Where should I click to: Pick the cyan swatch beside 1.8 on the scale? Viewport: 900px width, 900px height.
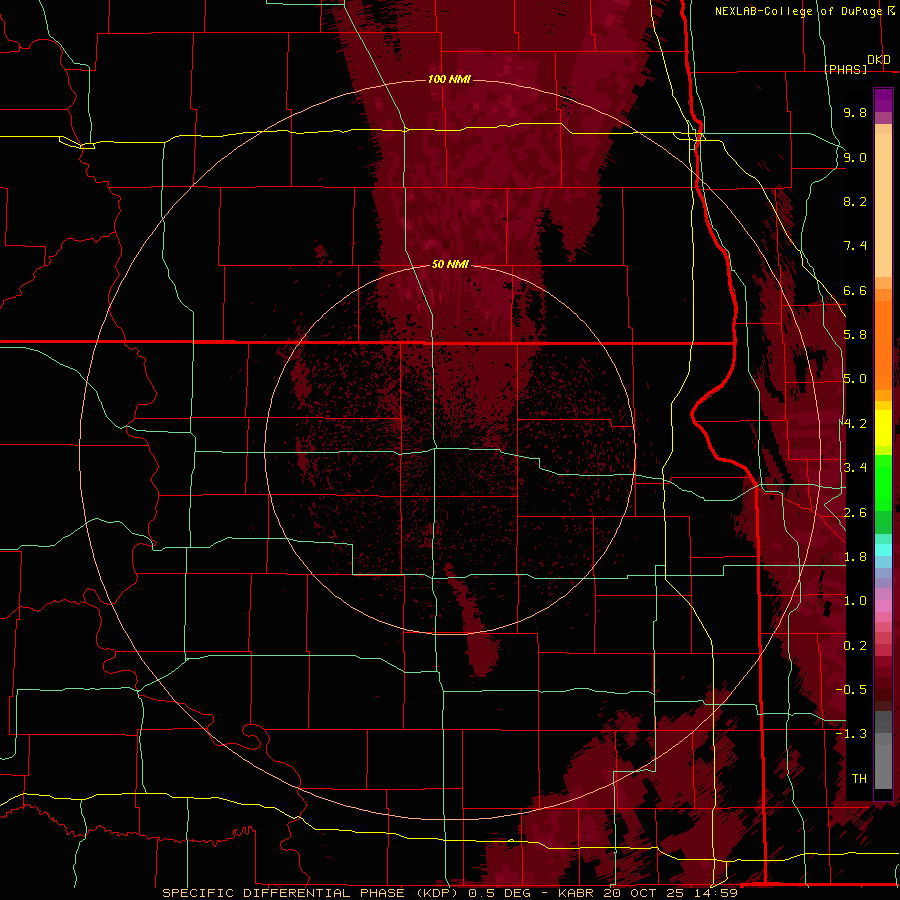coord(883,550)
